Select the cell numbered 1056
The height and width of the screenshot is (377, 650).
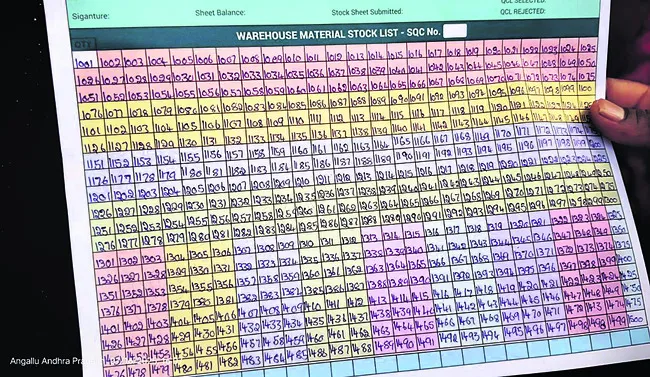[x=209, y=92]
